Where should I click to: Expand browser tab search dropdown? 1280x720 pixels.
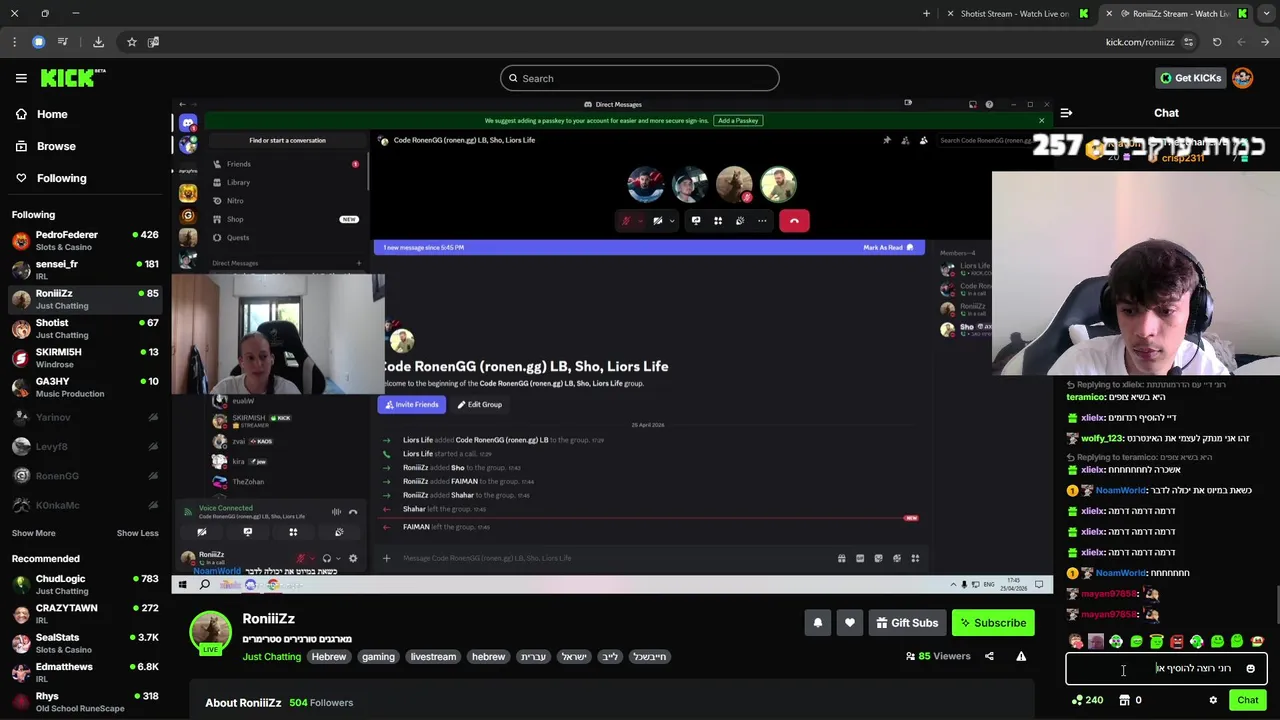point(1266,14)
